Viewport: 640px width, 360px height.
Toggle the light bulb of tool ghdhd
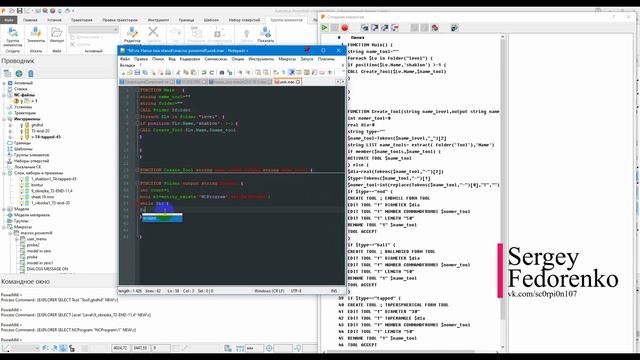pos(22,125)
